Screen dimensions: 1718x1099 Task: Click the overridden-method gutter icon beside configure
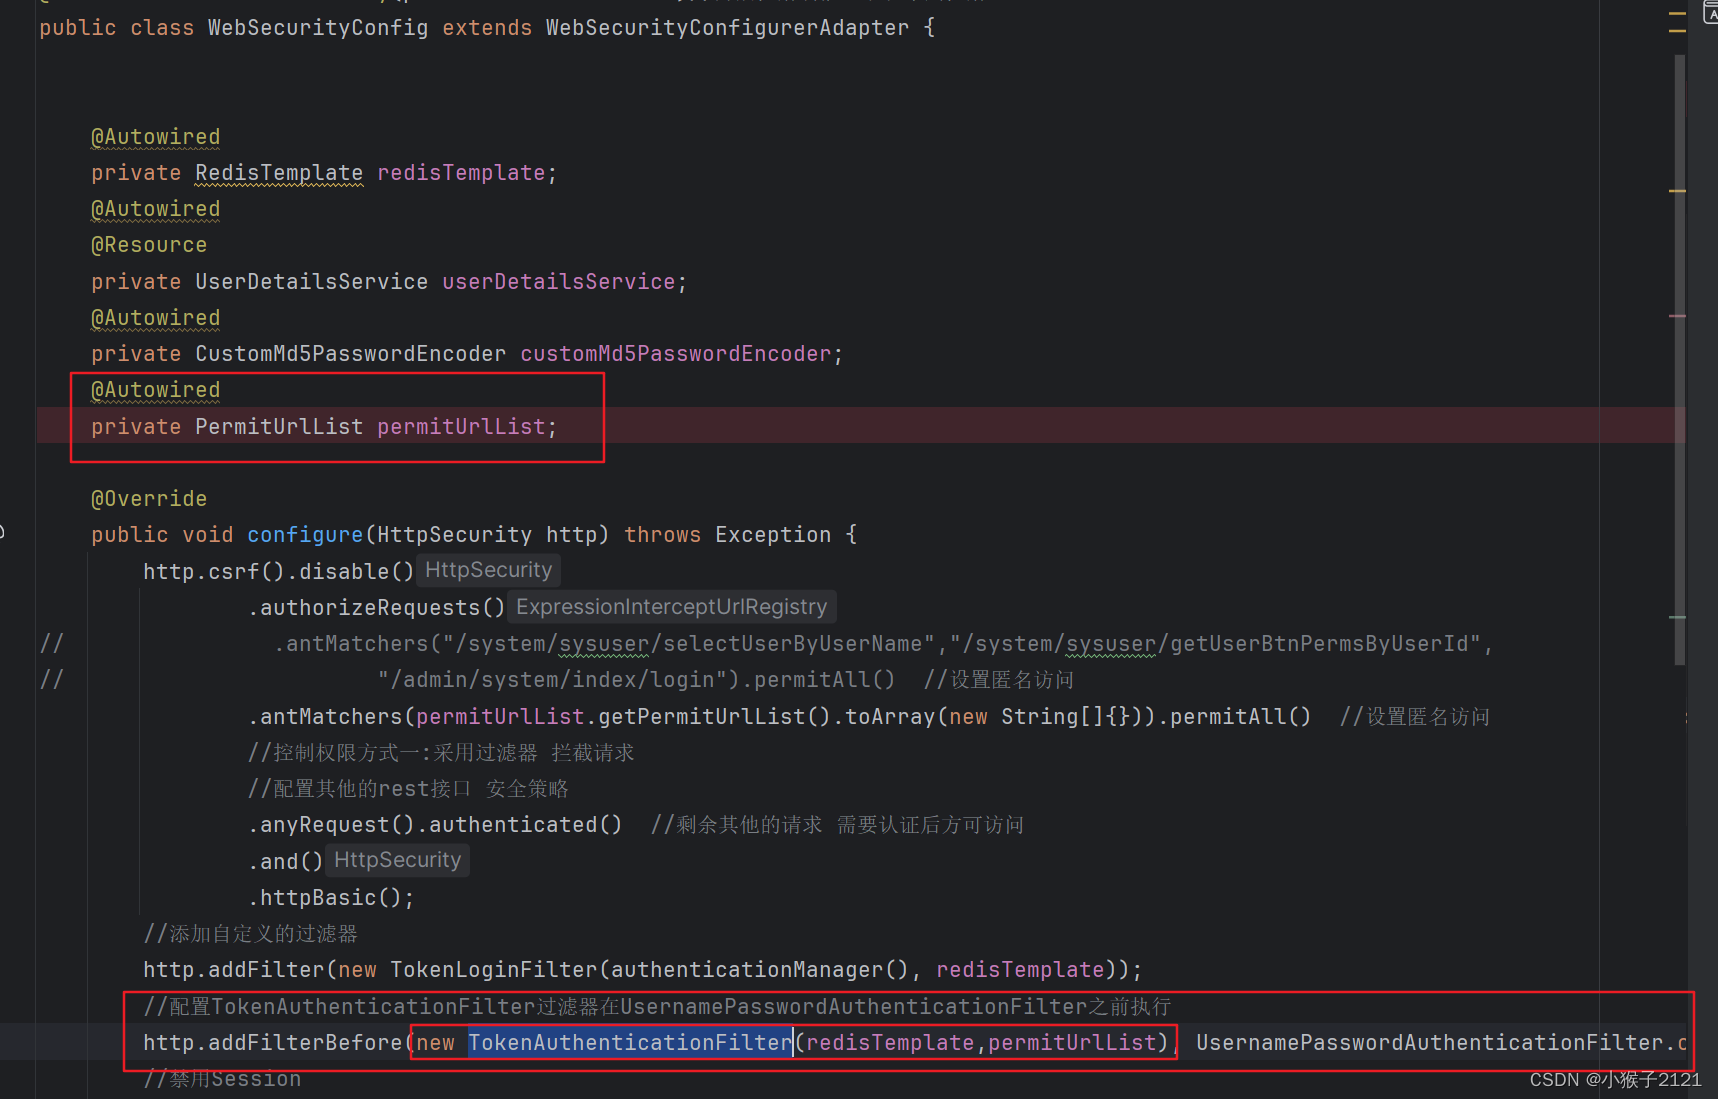[3, 533]
